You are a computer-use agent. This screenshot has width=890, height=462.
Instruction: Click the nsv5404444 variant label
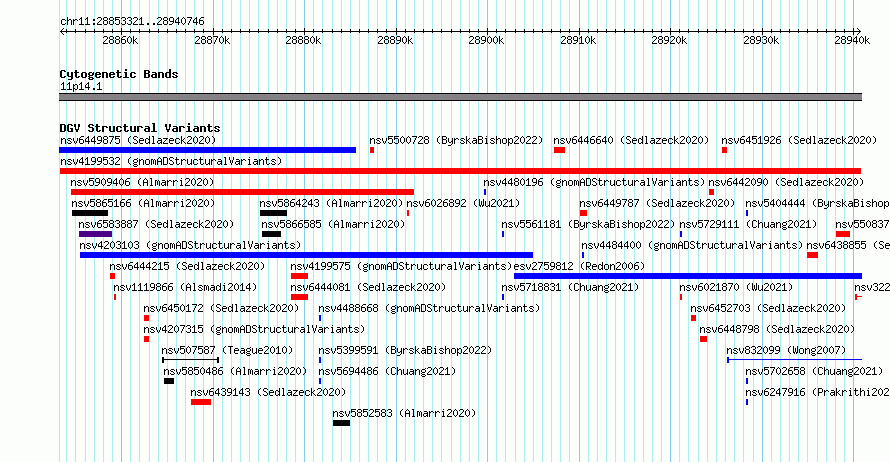tap(817, 203)
